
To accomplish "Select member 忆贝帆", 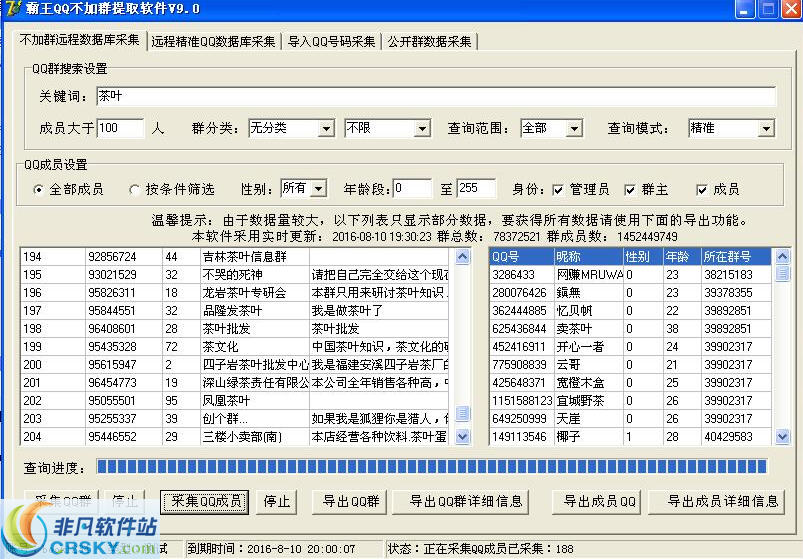I will click(x=630, y=310).
